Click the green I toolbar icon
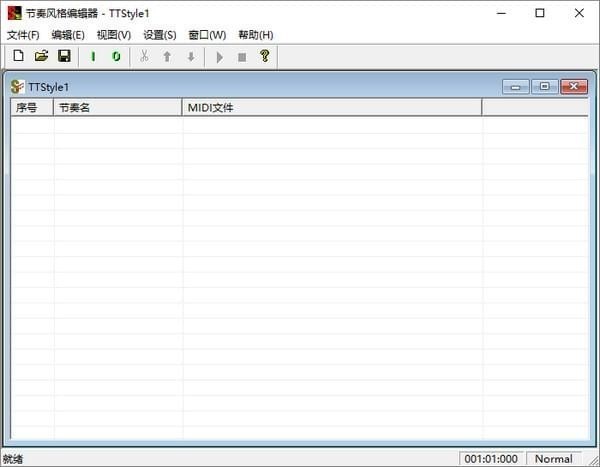This screenshot has height=467, width=600. (x=93, y=57)
